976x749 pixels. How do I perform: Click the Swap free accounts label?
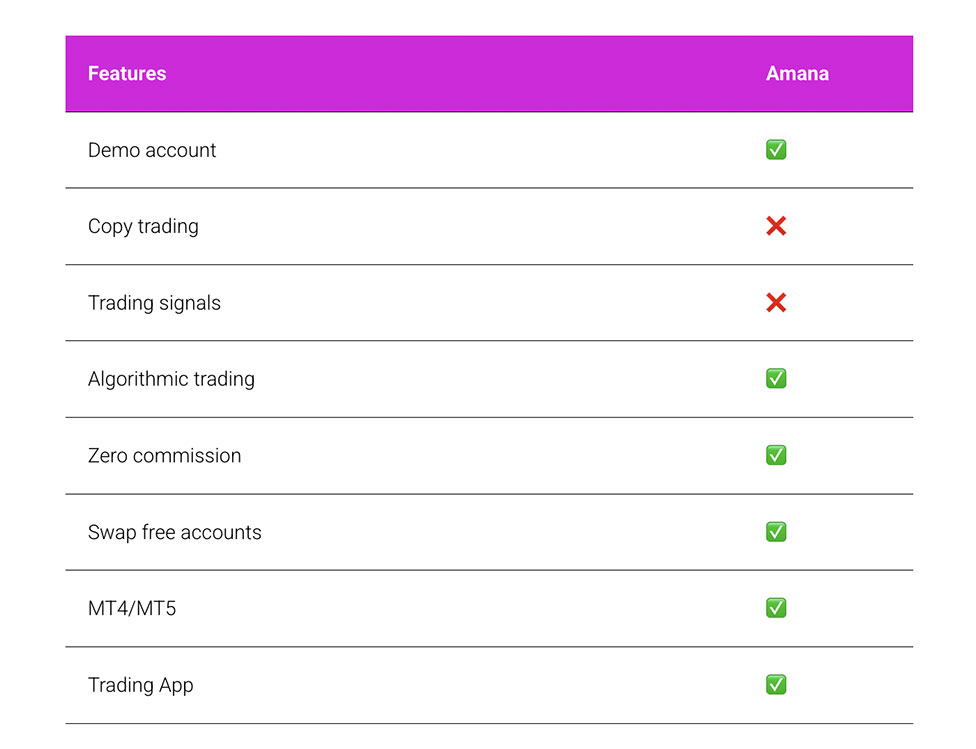[x=174, y=532]
